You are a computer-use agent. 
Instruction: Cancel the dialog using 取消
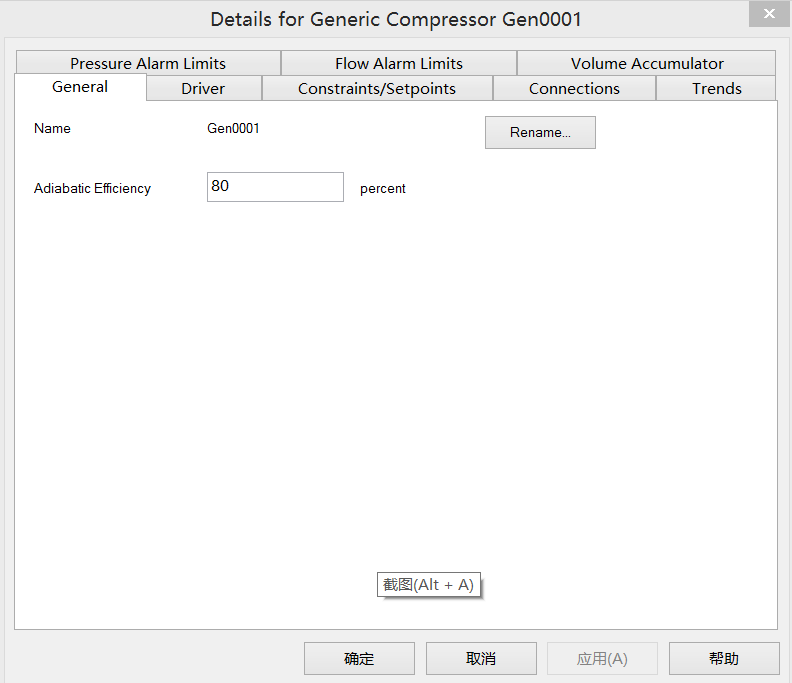coord(481,658)
